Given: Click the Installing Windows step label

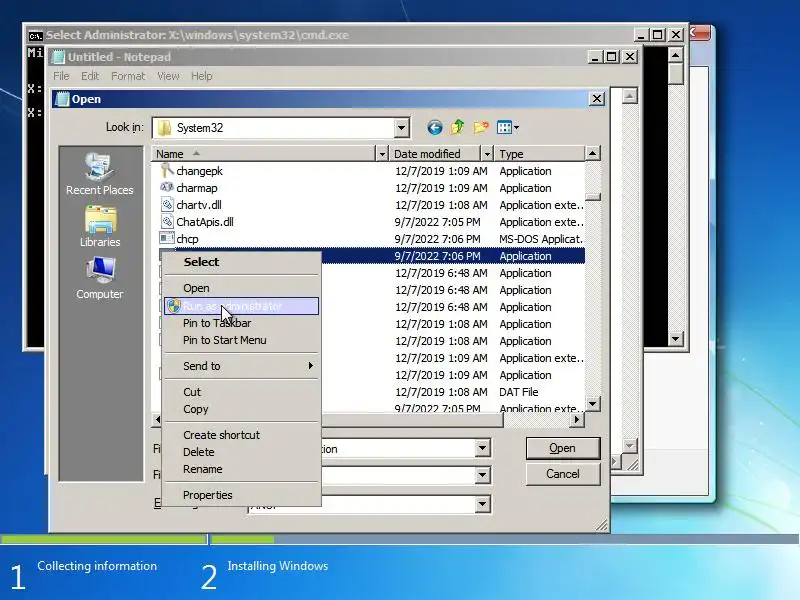Looking at the screenshot, I should point(278,566).
